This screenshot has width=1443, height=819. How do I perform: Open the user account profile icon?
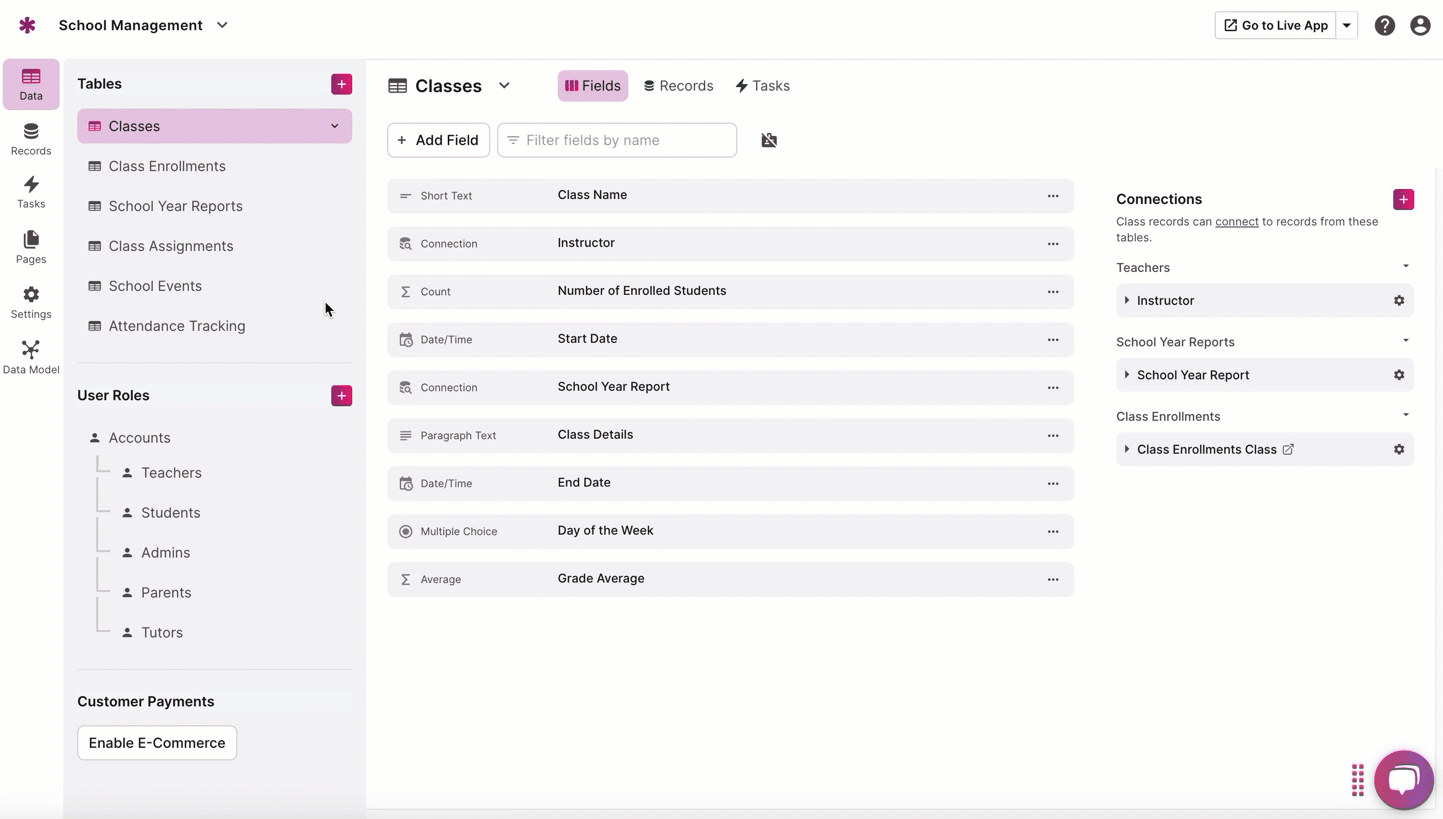coord(1419,26)
